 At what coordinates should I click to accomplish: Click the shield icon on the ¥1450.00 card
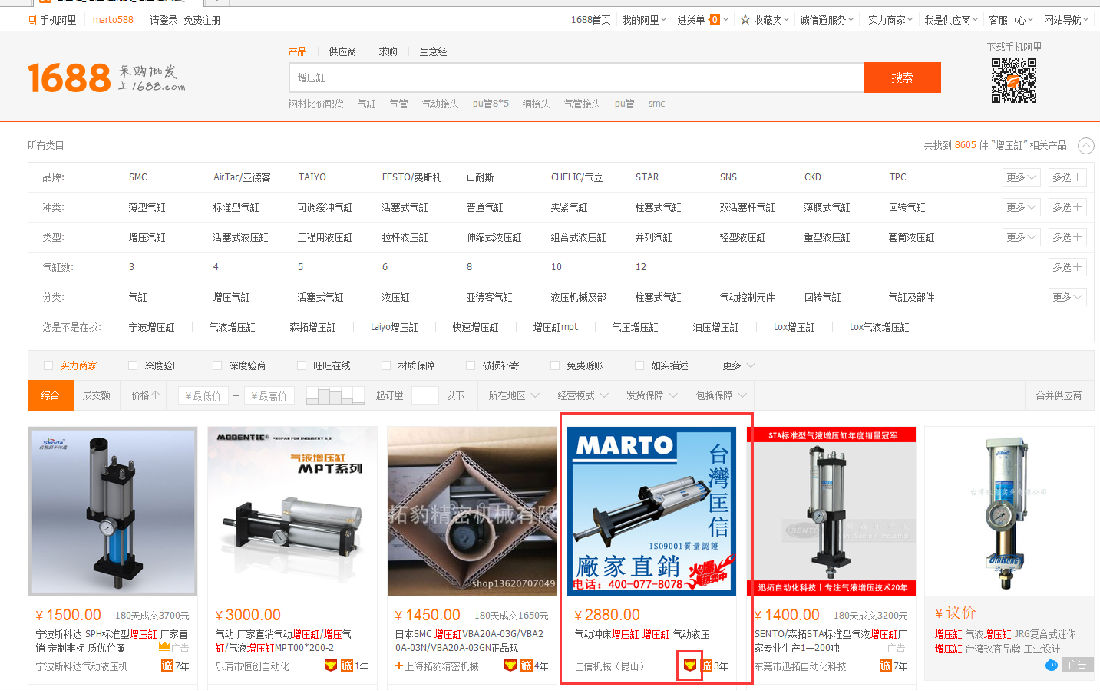511,665
